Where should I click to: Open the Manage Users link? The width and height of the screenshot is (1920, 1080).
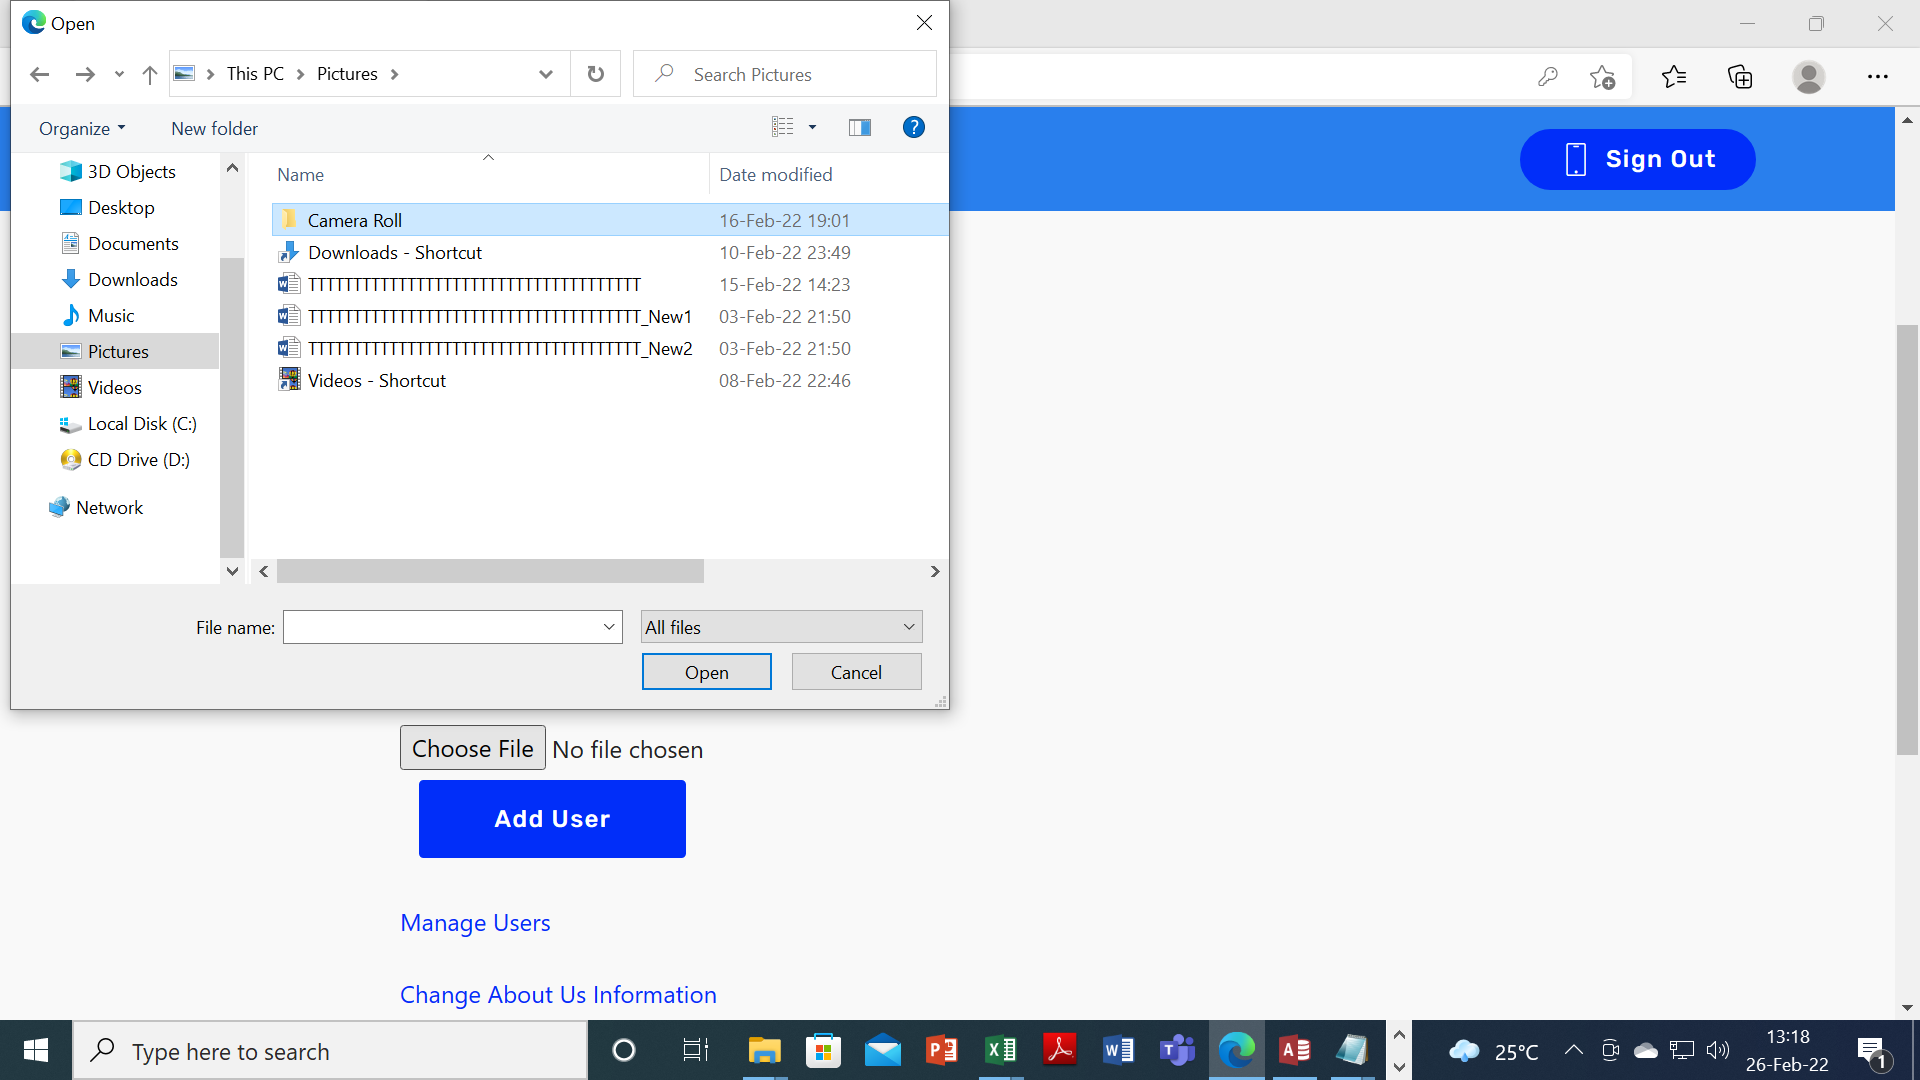tap(475, 922)
